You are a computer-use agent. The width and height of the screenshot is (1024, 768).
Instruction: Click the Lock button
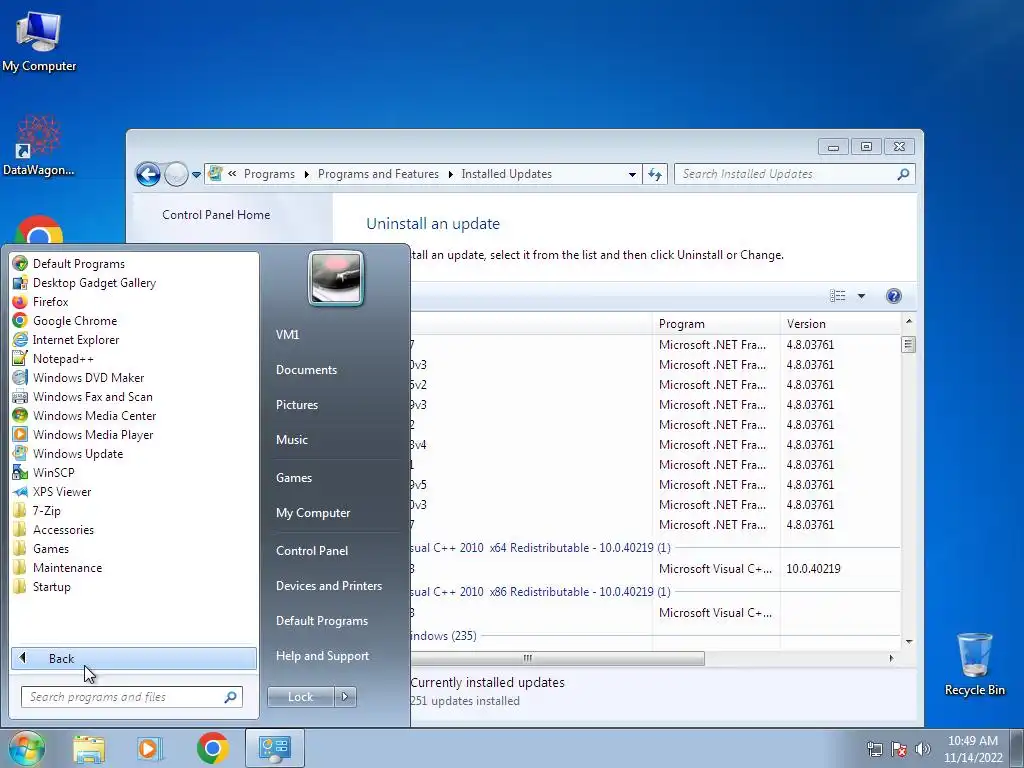(x=300, y=697)
